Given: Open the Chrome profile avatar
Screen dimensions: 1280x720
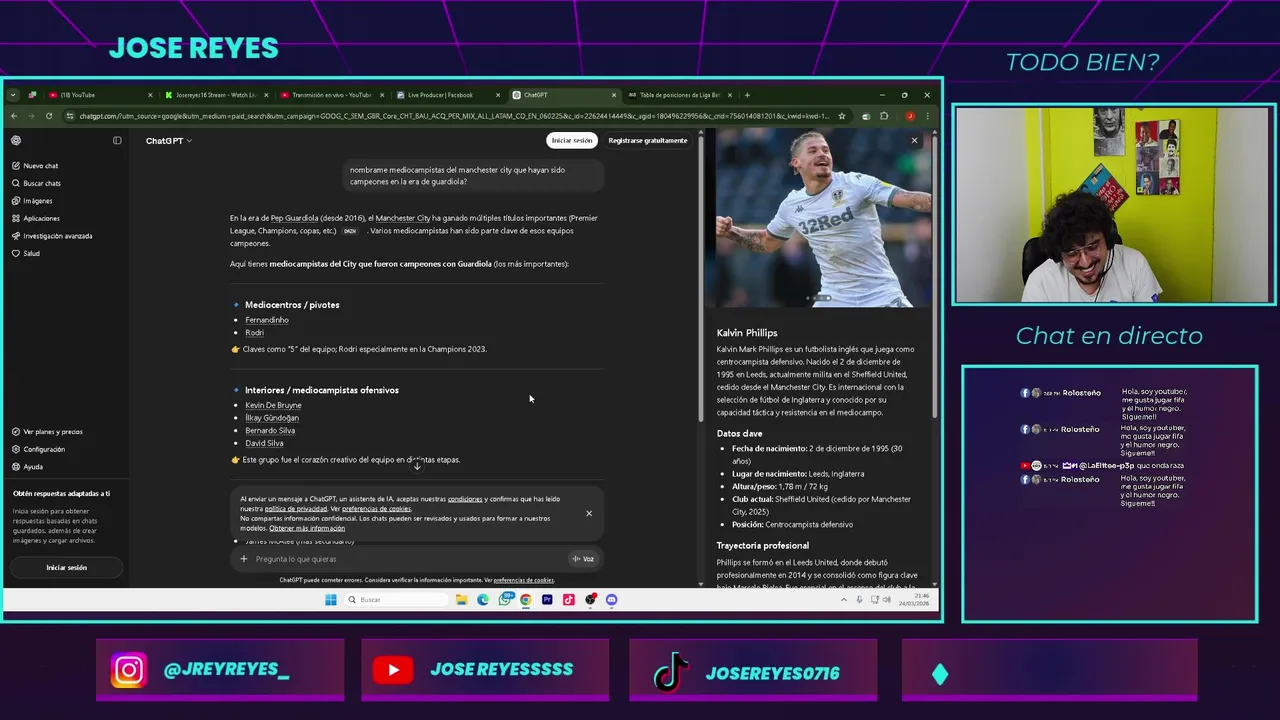Looking at the screenshot, I should 910,116.
